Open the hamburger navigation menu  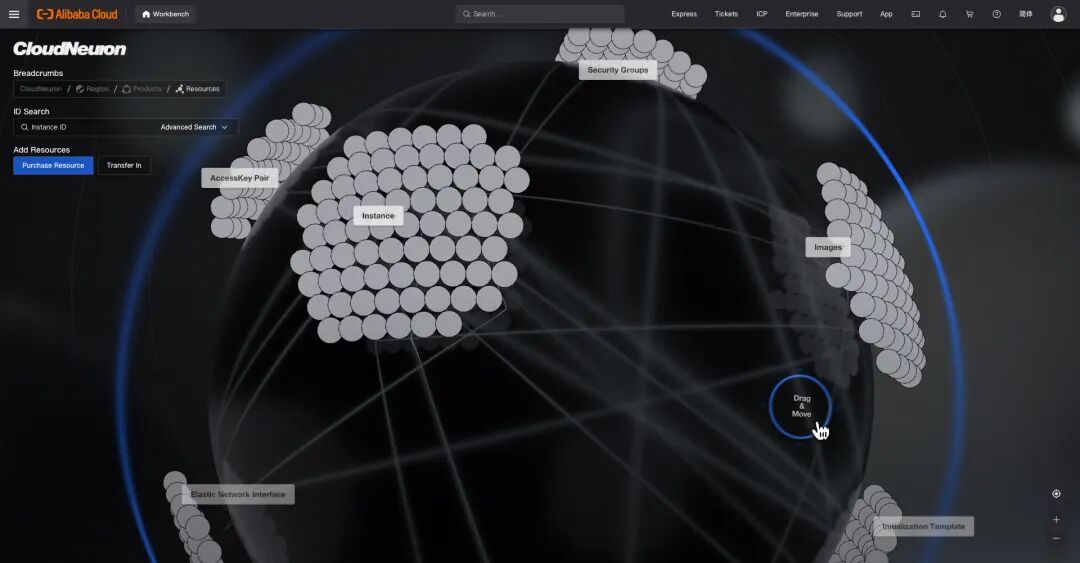[14, 14]
